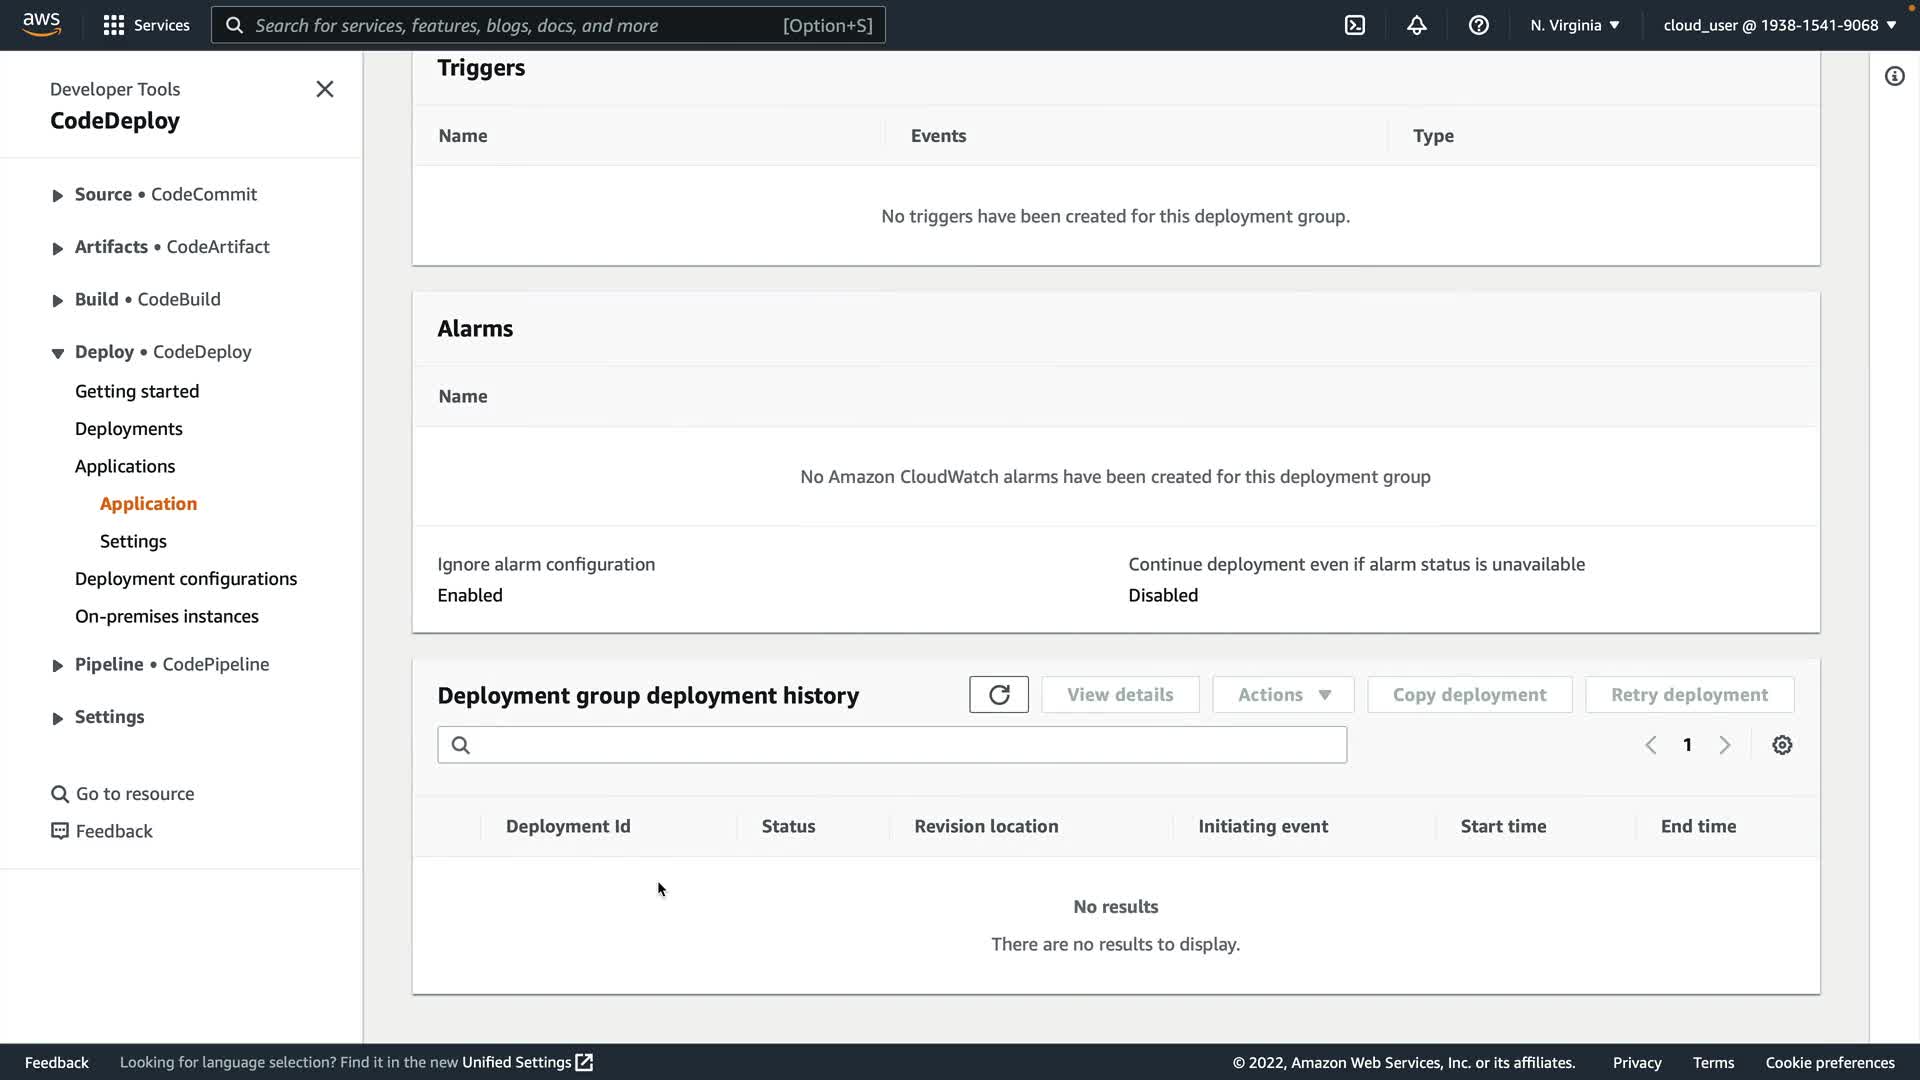Open the cloud_user account menu
The height and width of the screenshot is (1080, 1920).
tap(1779, 25)
